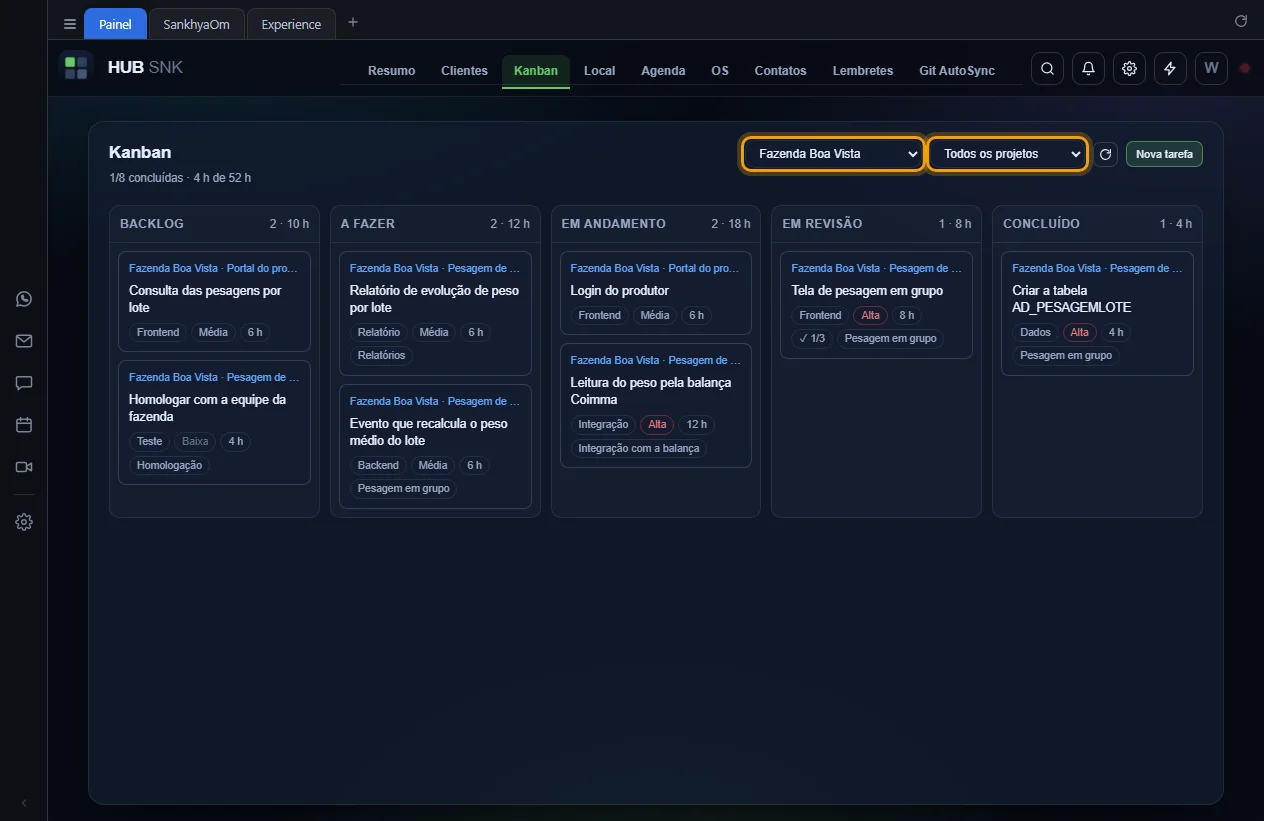Go to Contatos menu item
The height and width of the screenshot is (821, 1264).
780,71
